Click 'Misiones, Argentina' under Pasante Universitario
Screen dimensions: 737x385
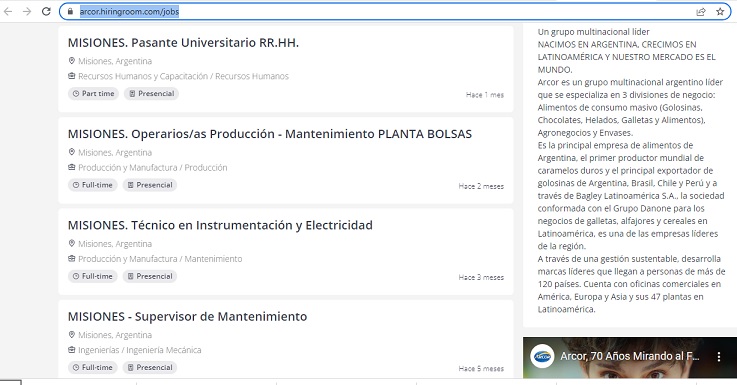click(115, 61)
